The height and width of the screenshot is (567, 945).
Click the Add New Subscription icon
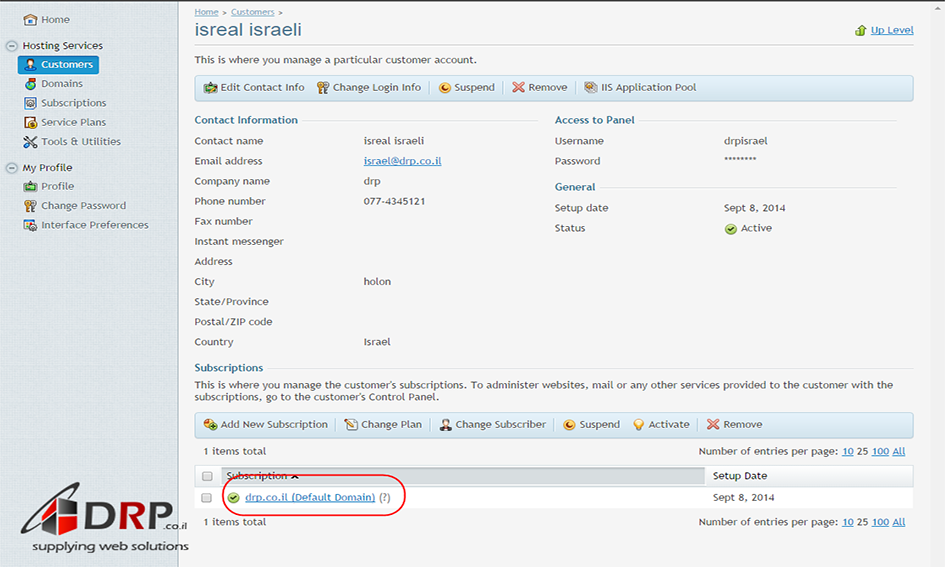pyautogui.click(x=210, y=425)
